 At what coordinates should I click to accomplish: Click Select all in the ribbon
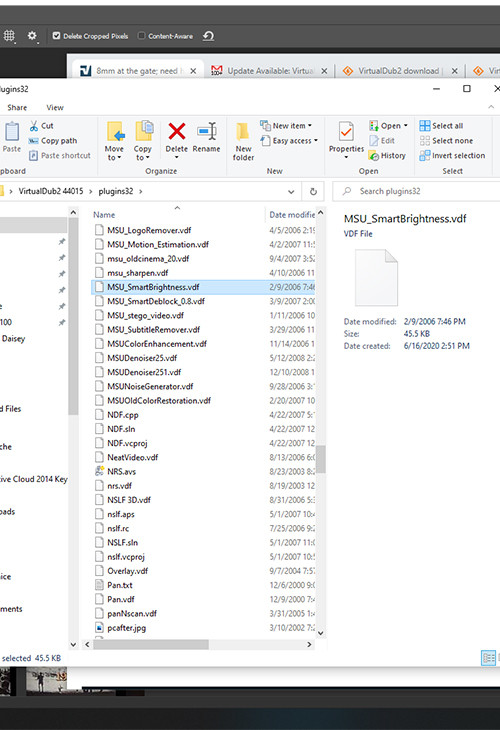[441, 126]
